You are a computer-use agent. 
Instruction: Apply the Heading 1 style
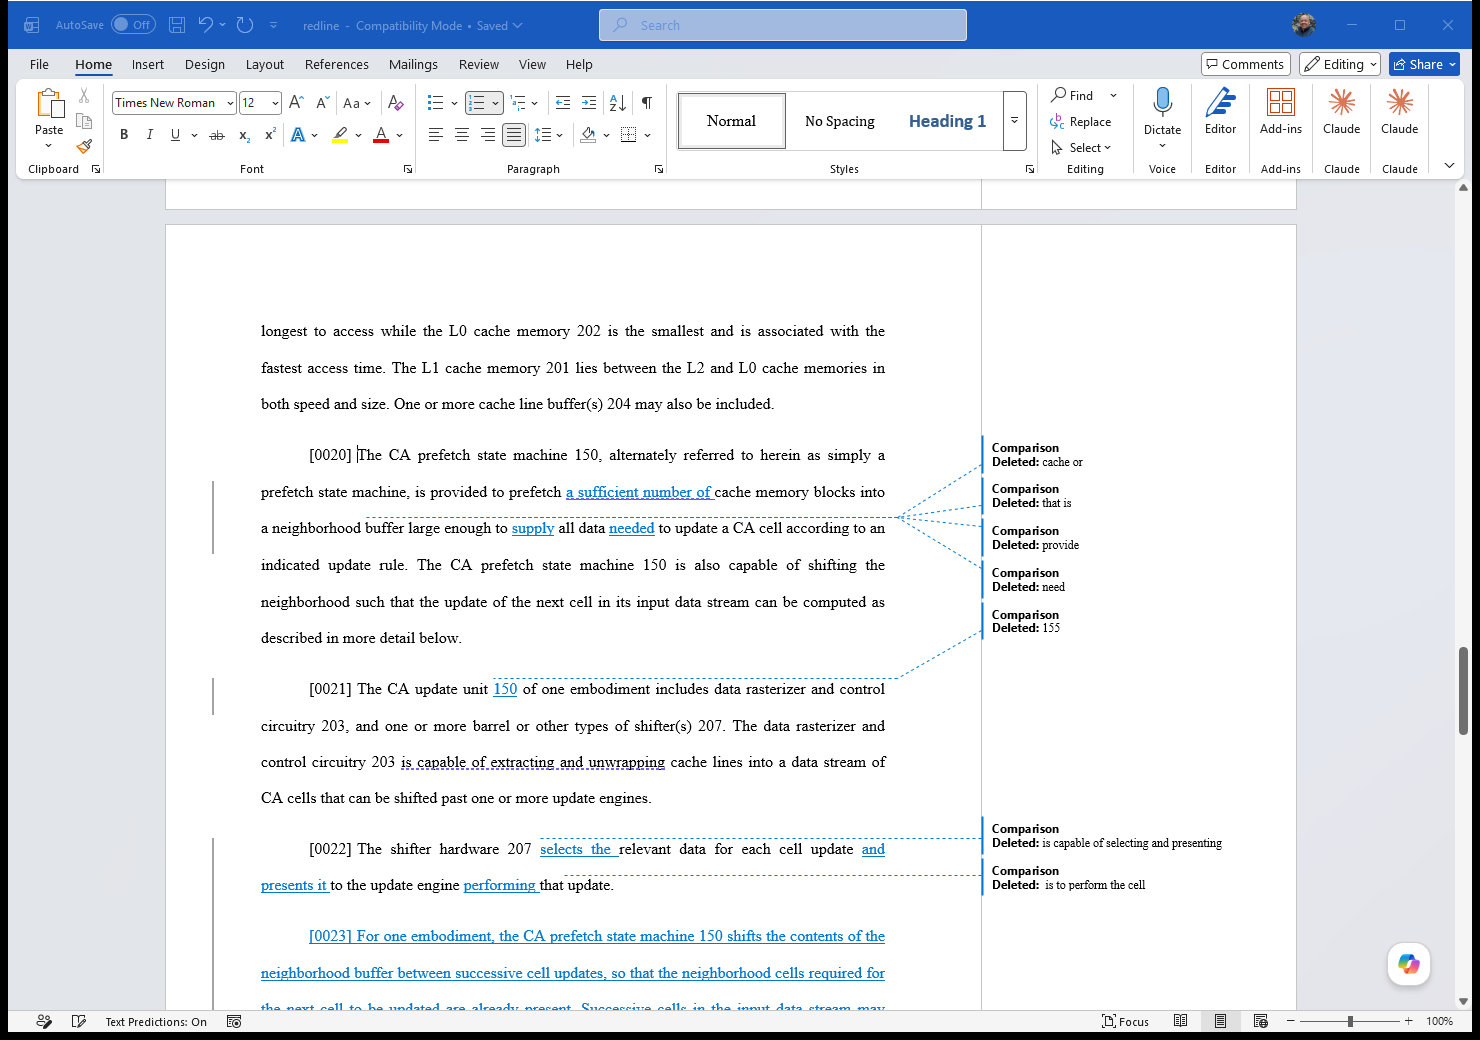tap(947, 121)
